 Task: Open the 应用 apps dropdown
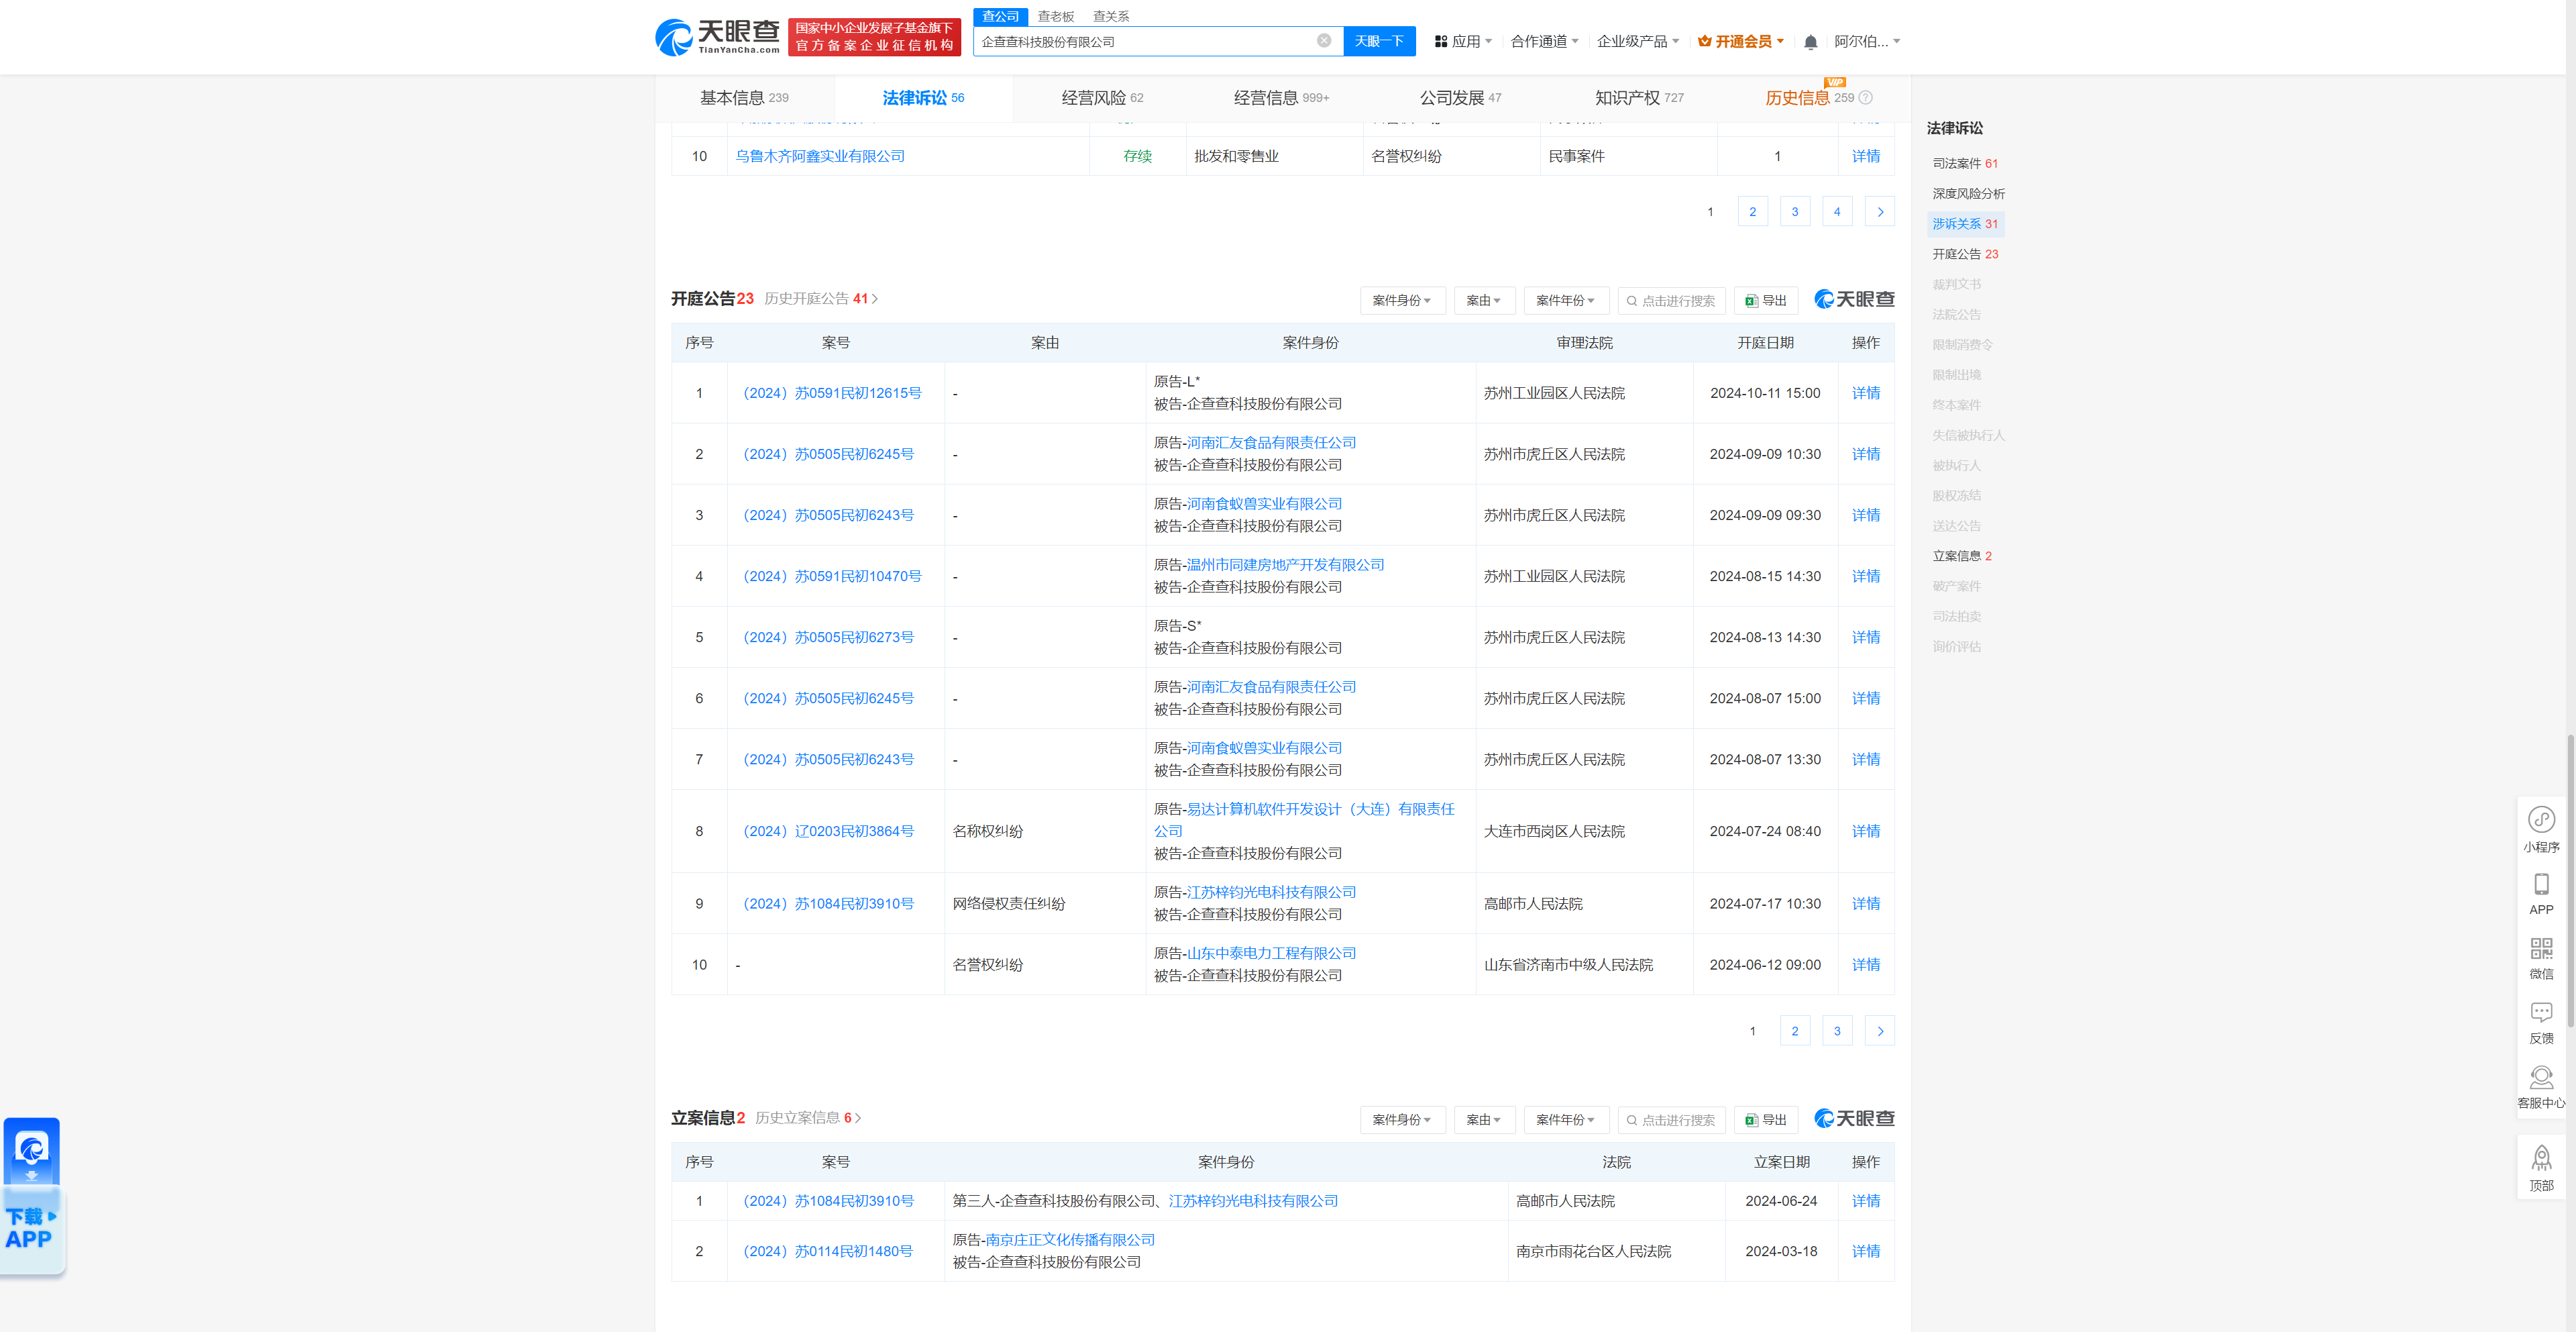click(1463, 41)
